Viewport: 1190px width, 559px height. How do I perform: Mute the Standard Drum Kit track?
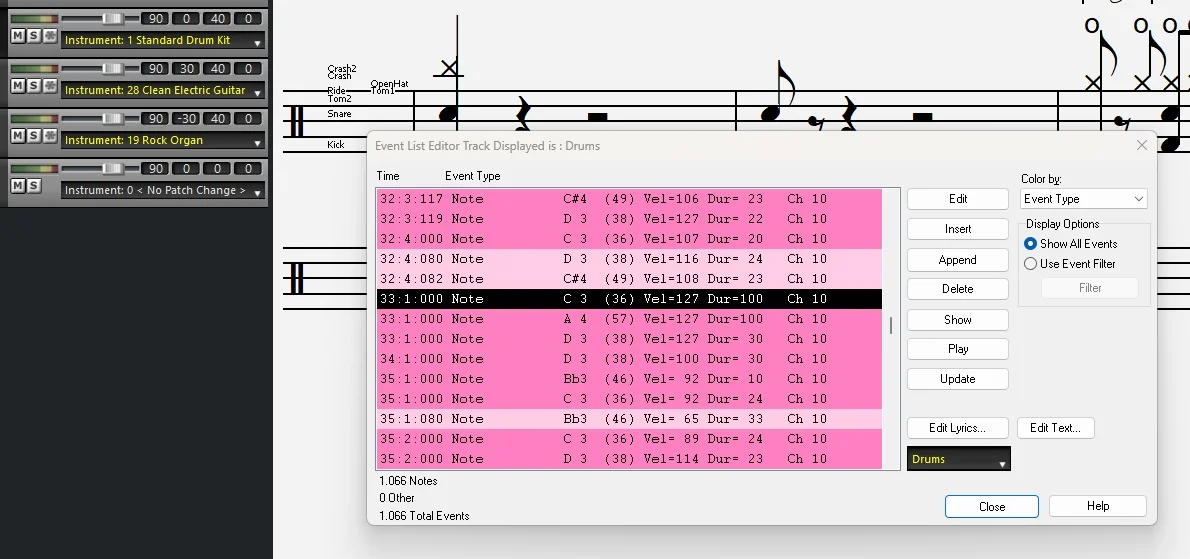click(17, 36)
